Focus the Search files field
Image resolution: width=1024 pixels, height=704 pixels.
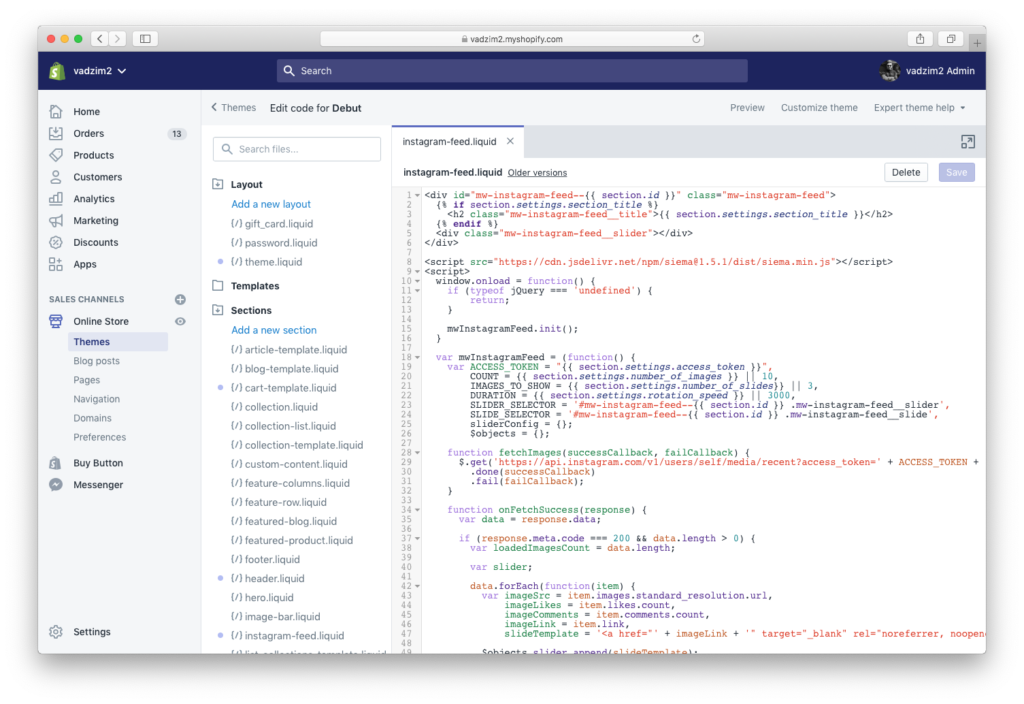coord(297,149)
